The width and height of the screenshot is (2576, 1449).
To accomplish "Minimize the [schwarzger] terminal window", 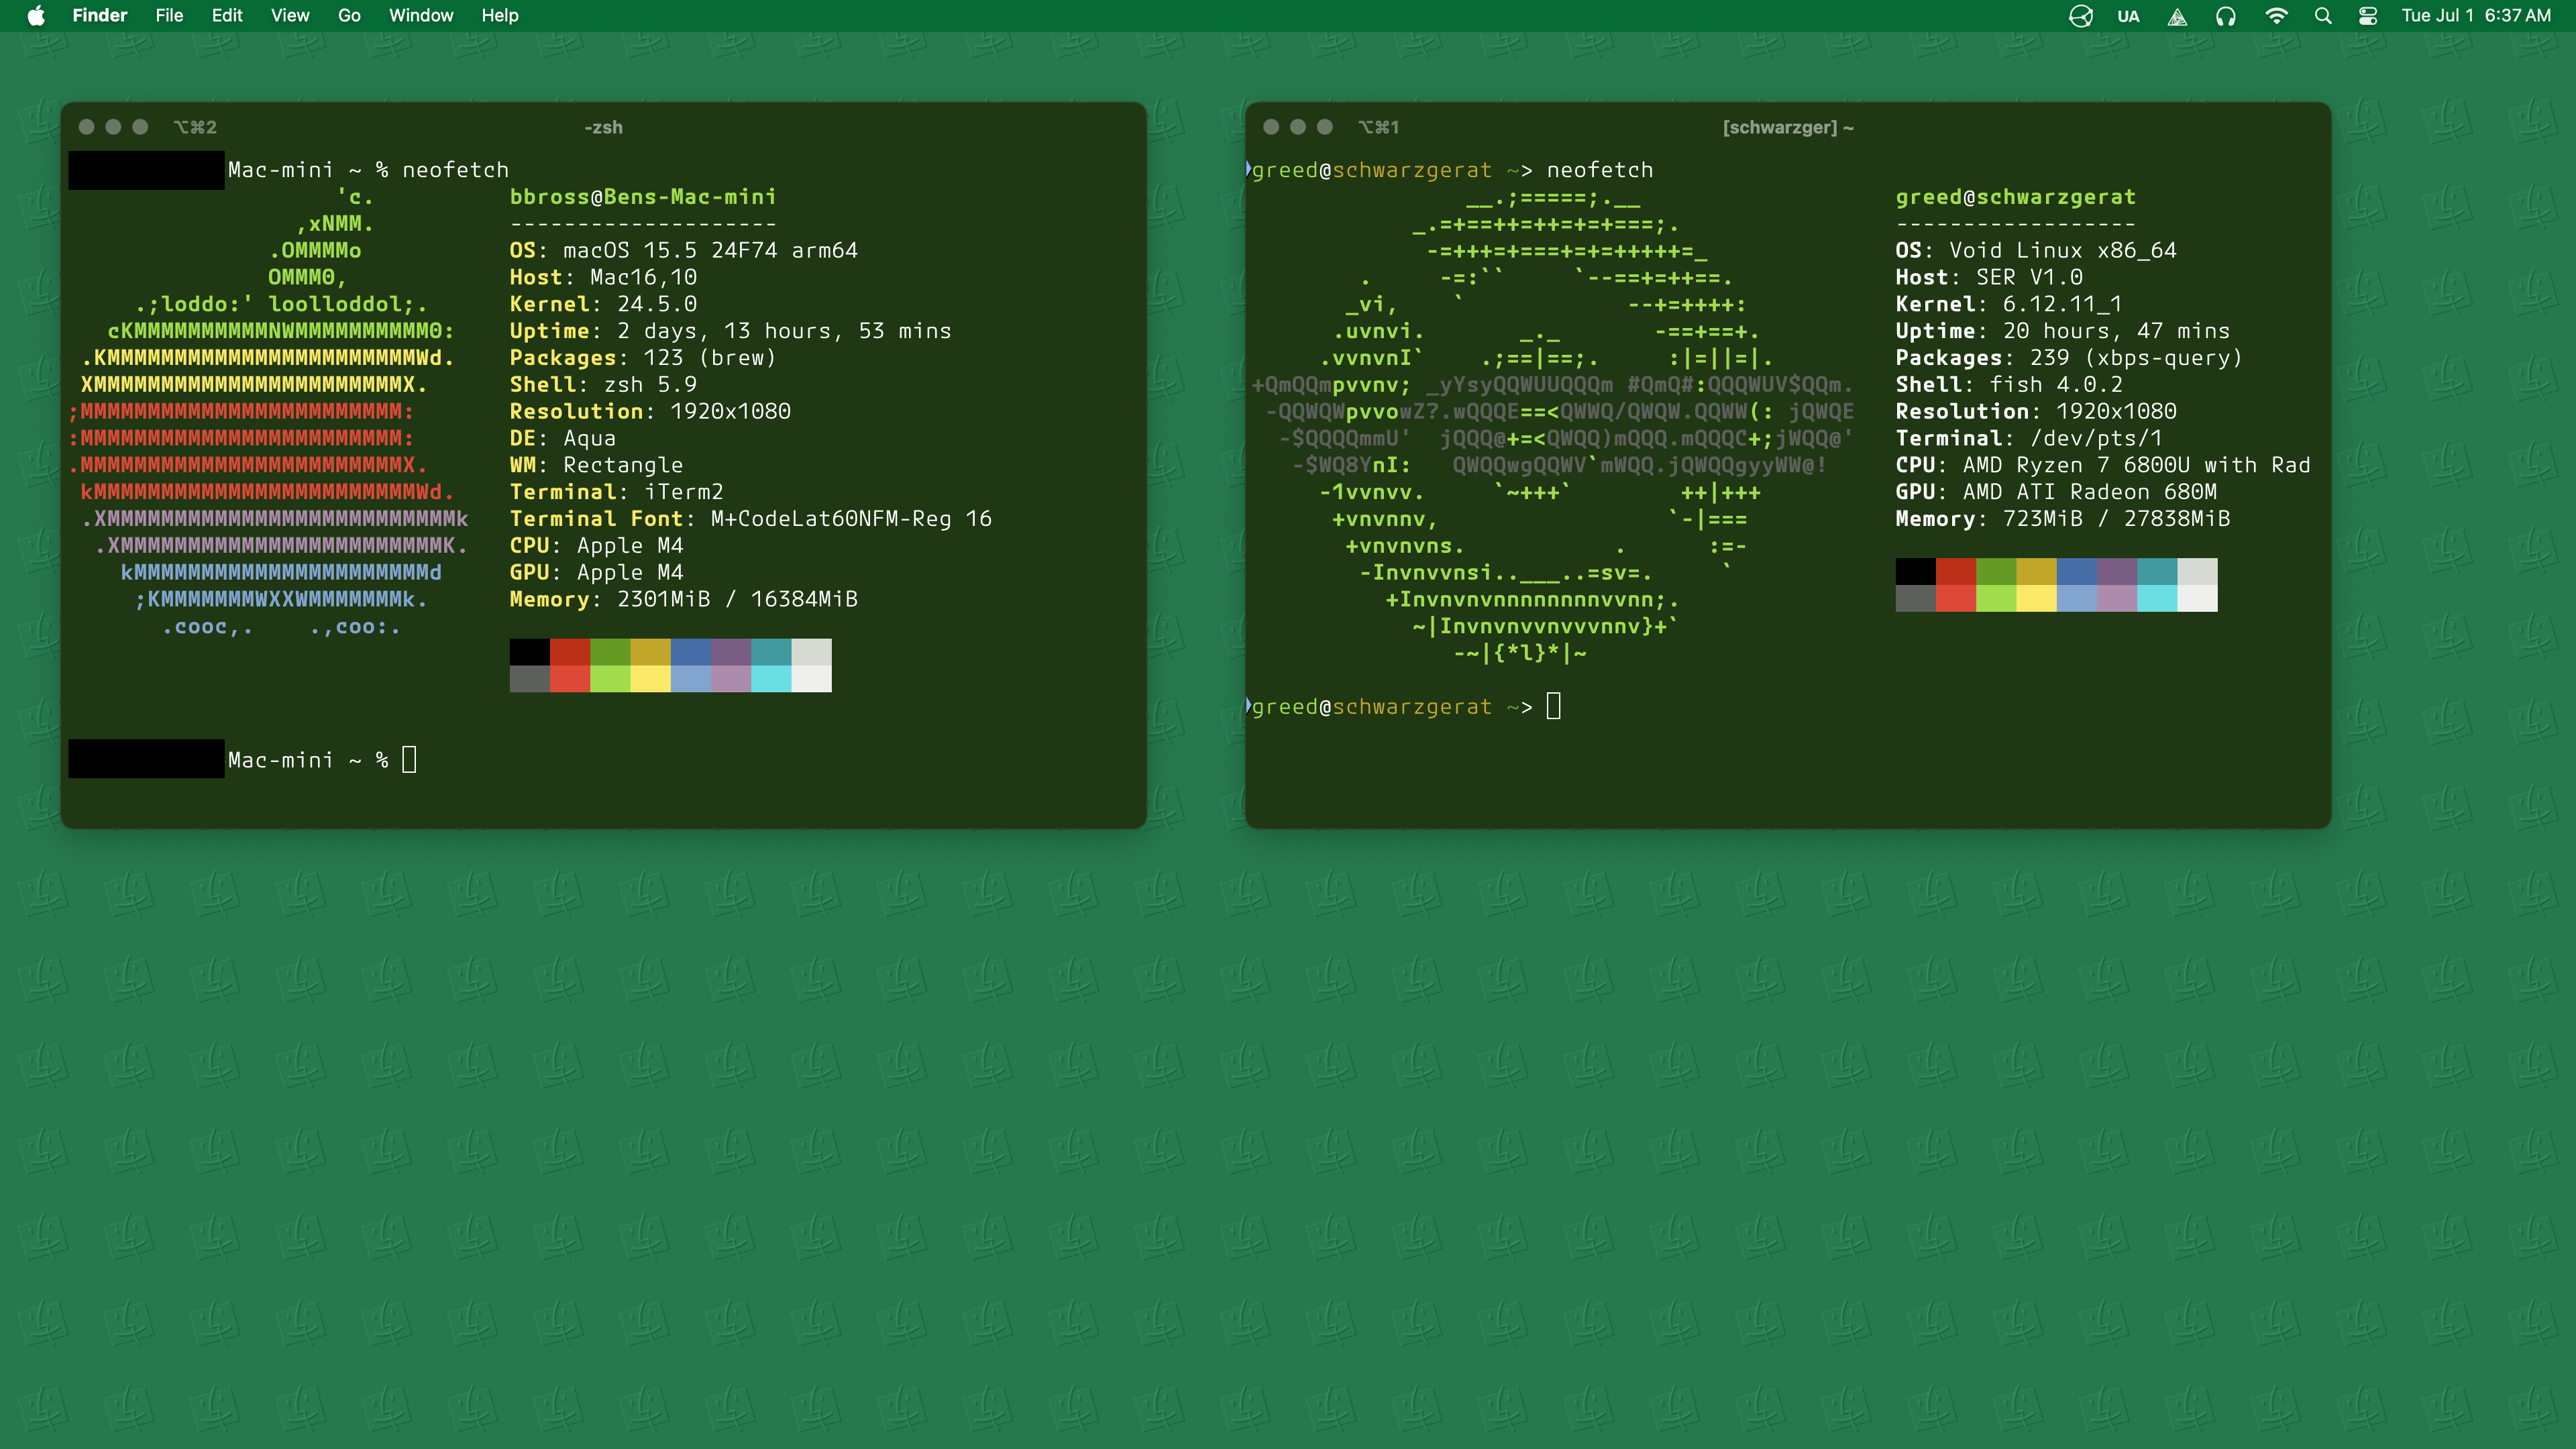I will [x=1298, y=127].
